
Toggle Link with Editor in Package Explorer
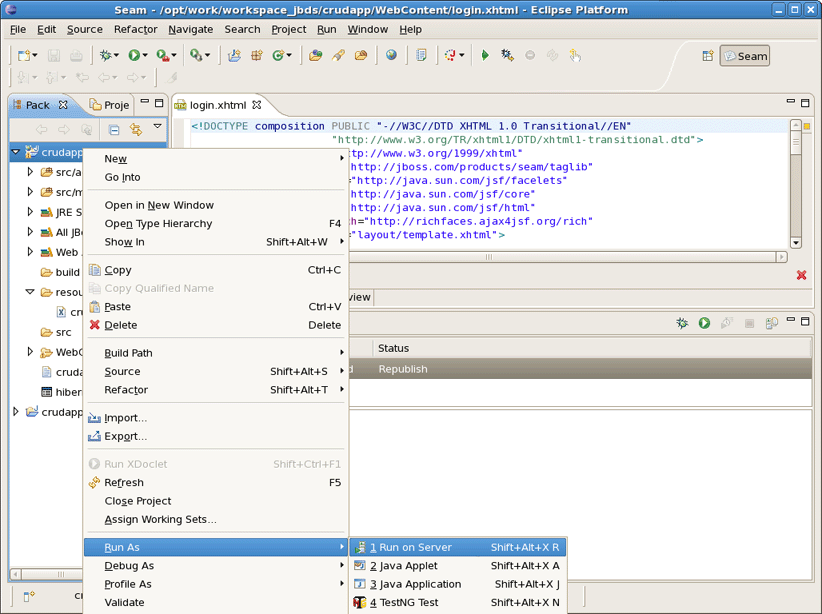[137, 128]
